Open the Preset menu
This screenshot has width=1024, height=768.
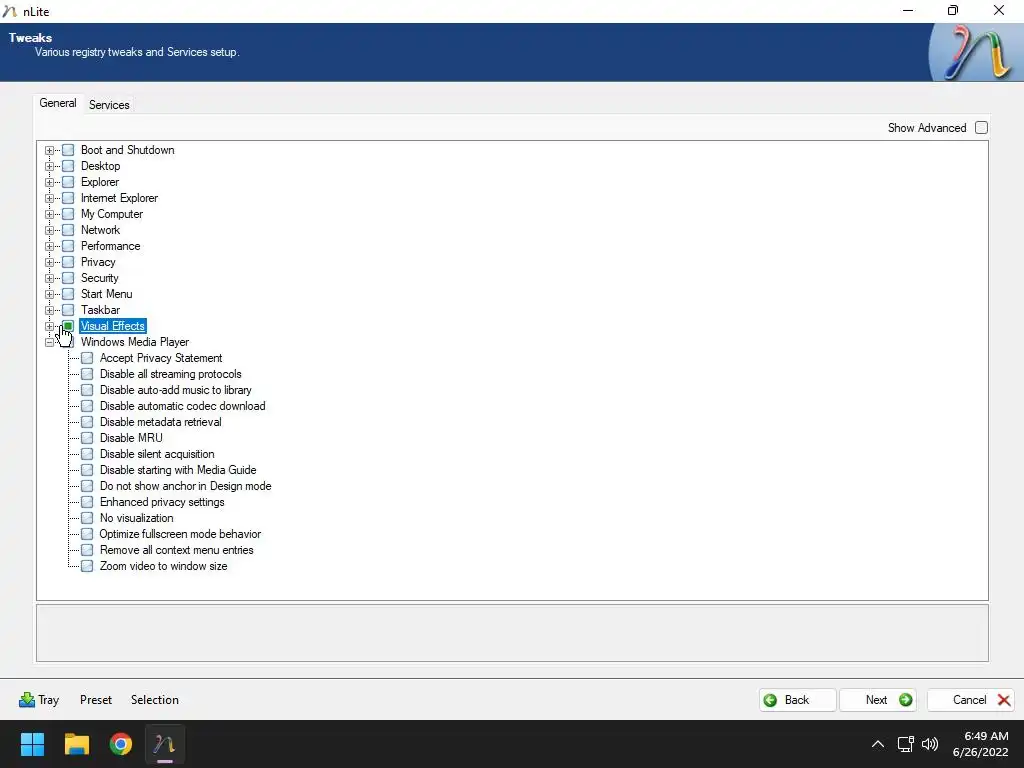[x=96, y=700]
